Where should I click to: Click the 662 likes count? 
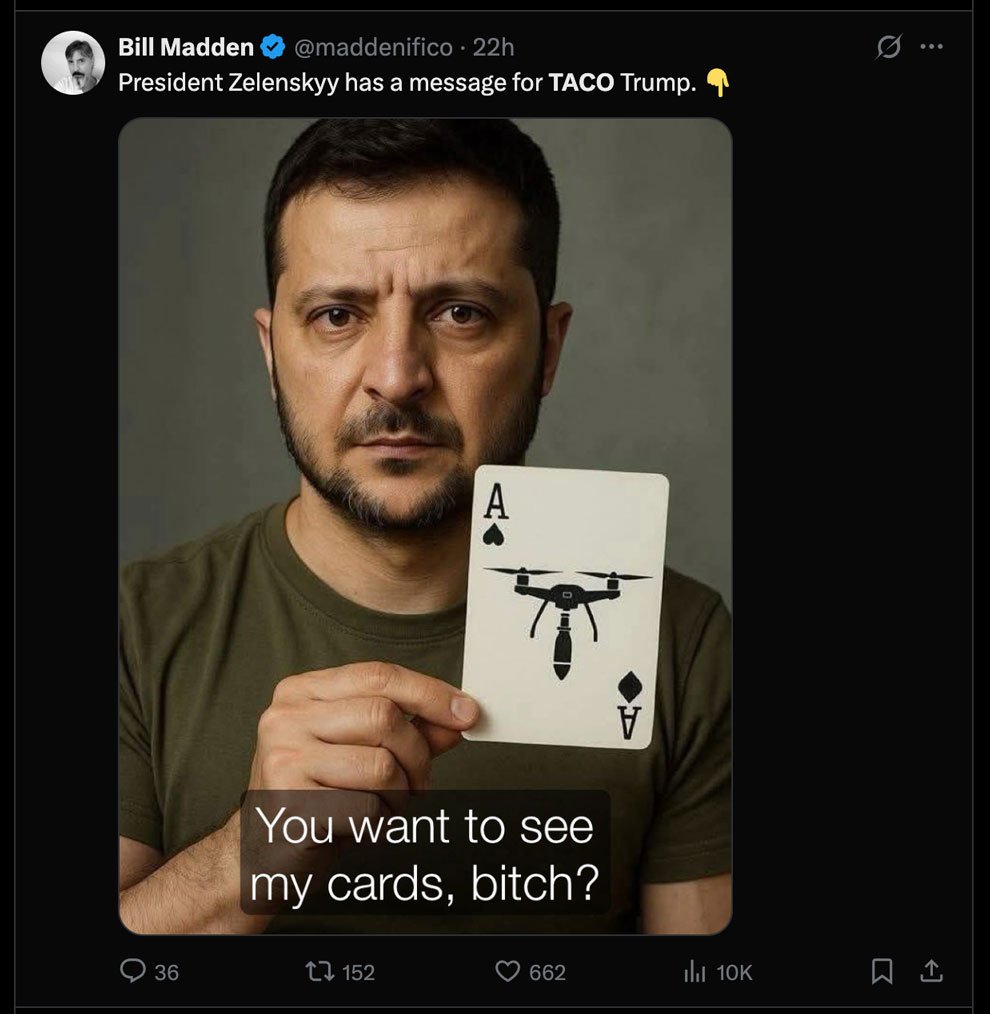click(547, 972)
